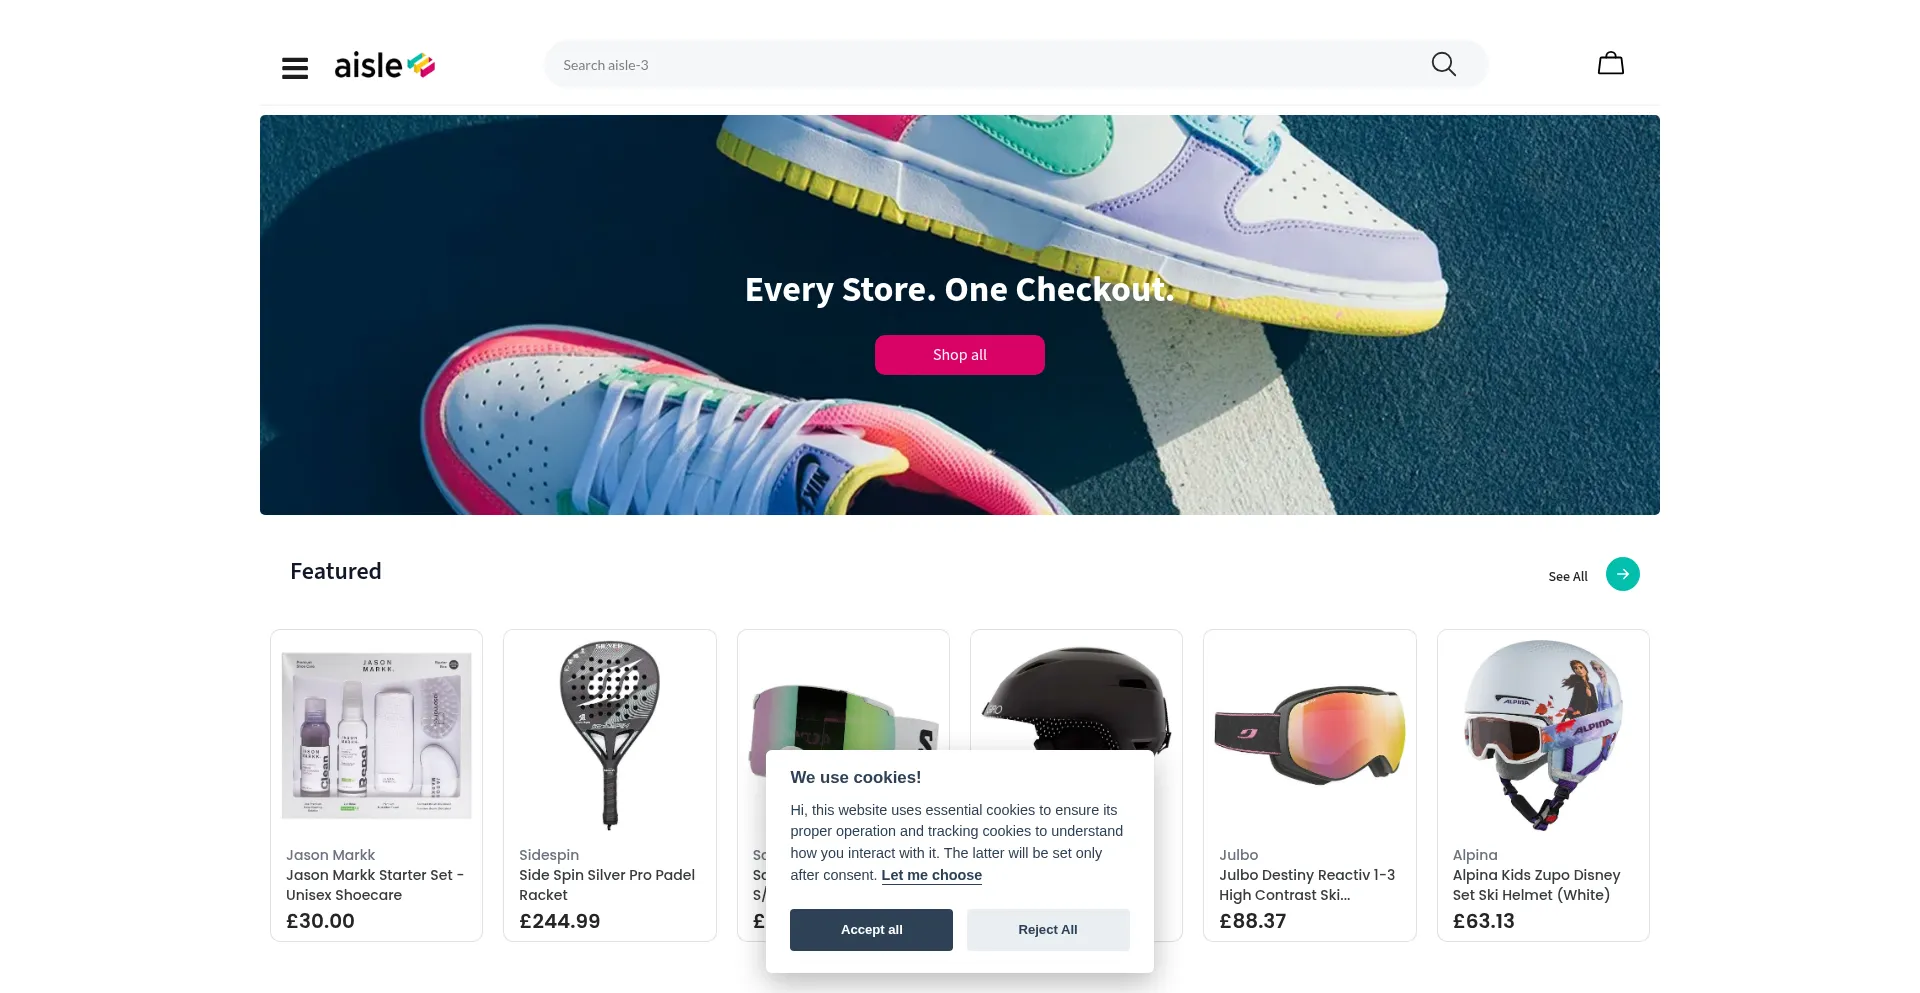Click the Shop all button
Image resolution: width=1920 pixels, height=993 pixels.
pyautogui.click(x=960, y=355)
